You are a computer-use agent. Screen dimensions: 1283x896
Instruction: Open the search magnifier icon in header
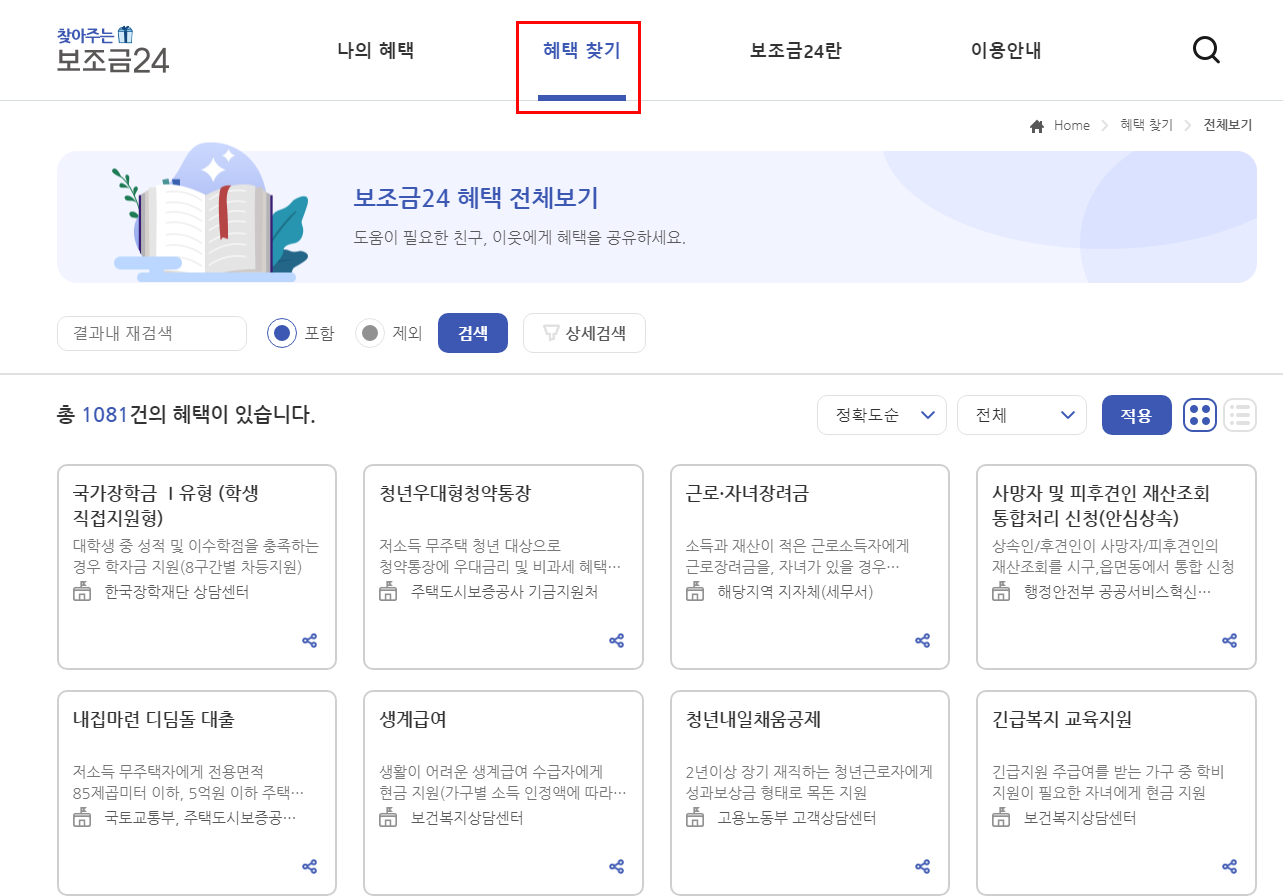pyautogui.click(x=1207, y=51)
